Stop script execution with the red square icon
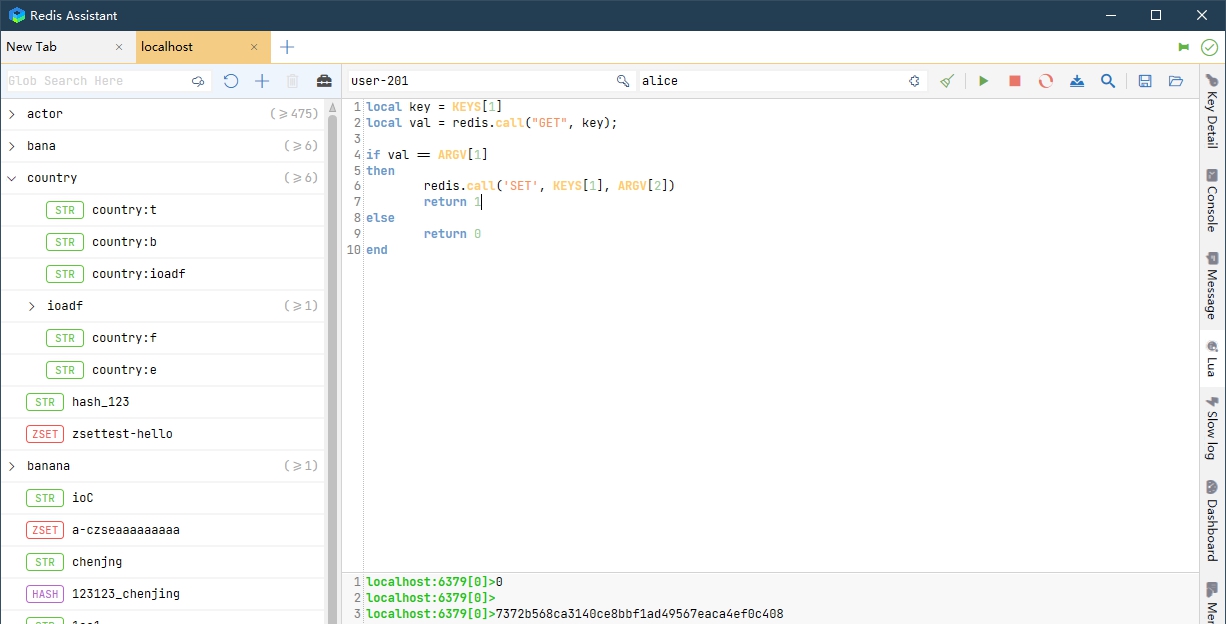The width and height of the screenshot is (1226, 624). tap(1014, 81)
